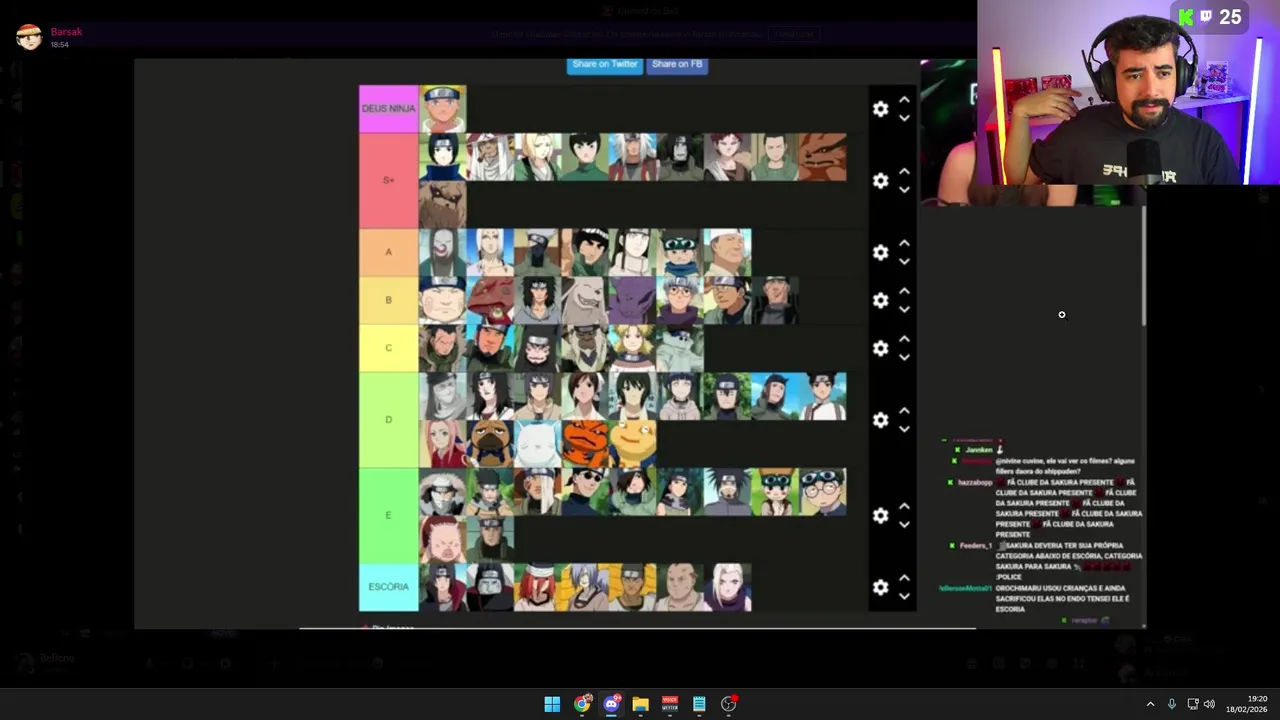Pick the purple snake thumbnail in B row
The image size is (1280, 720).
click(x=633, y=300)
